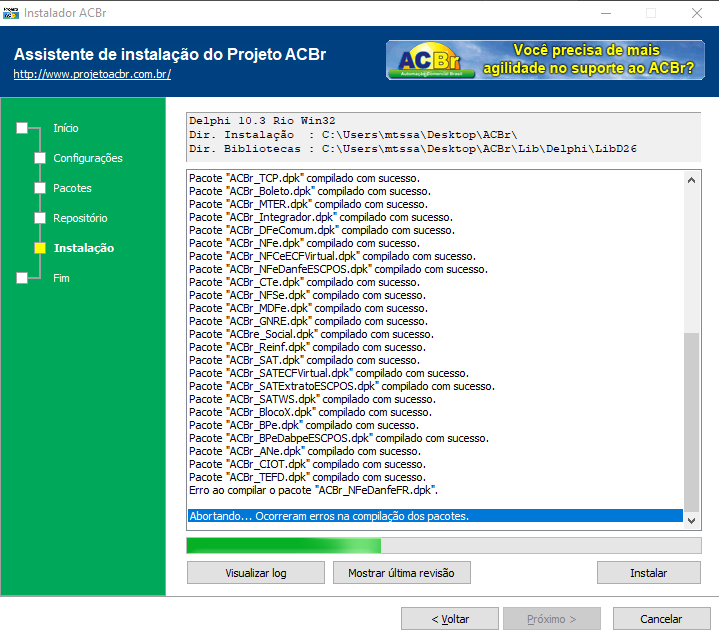Close the Instalador ACBr window
This screenshot has width=719, height=636.
tap(697, 13)
